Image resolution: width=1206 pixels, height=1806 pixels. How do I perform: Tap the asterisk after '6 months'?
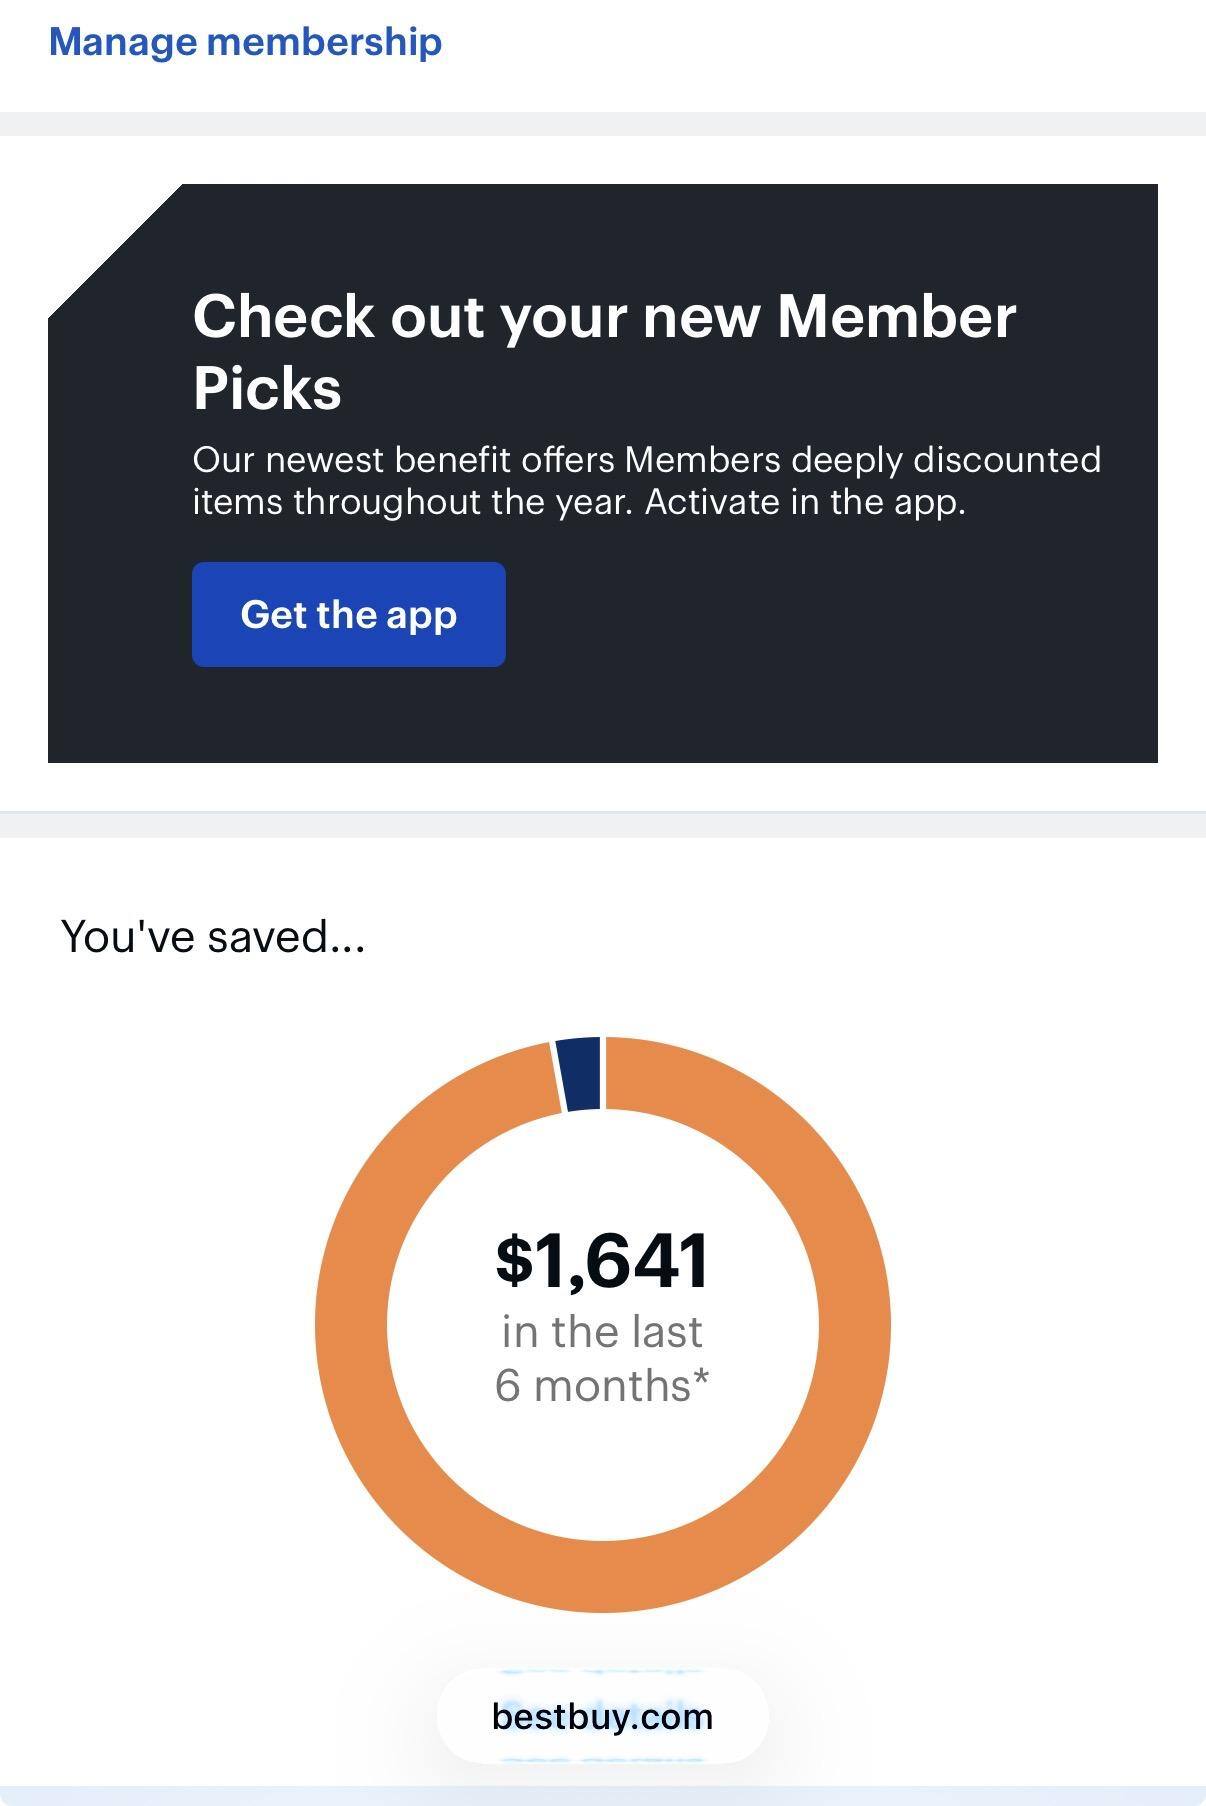[x=701, y=1378]
